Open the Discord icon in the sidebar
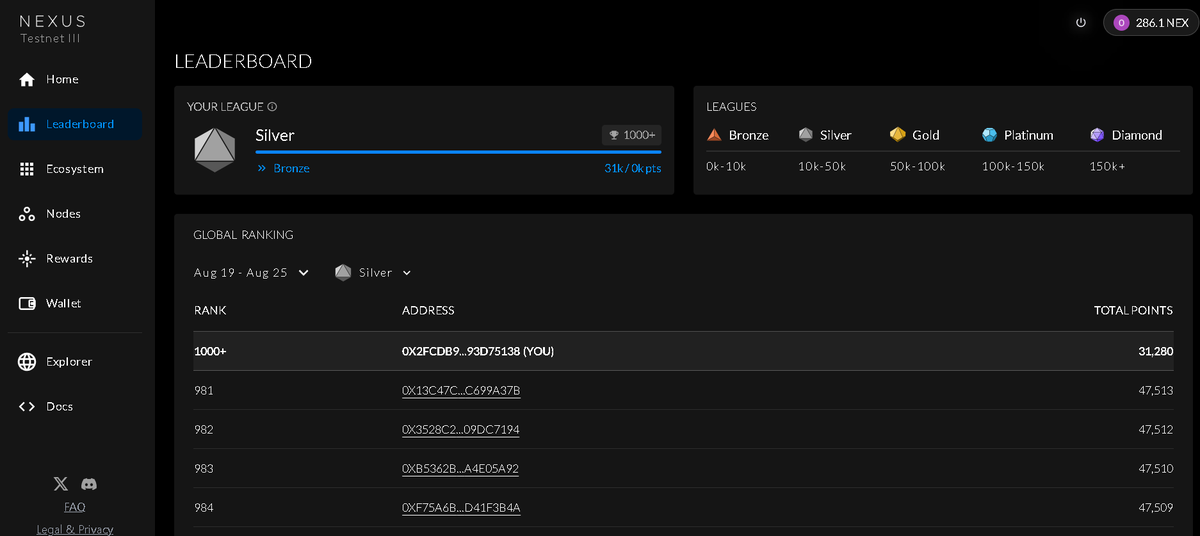The image size is (1200, 536). click(x=89, y=484)
